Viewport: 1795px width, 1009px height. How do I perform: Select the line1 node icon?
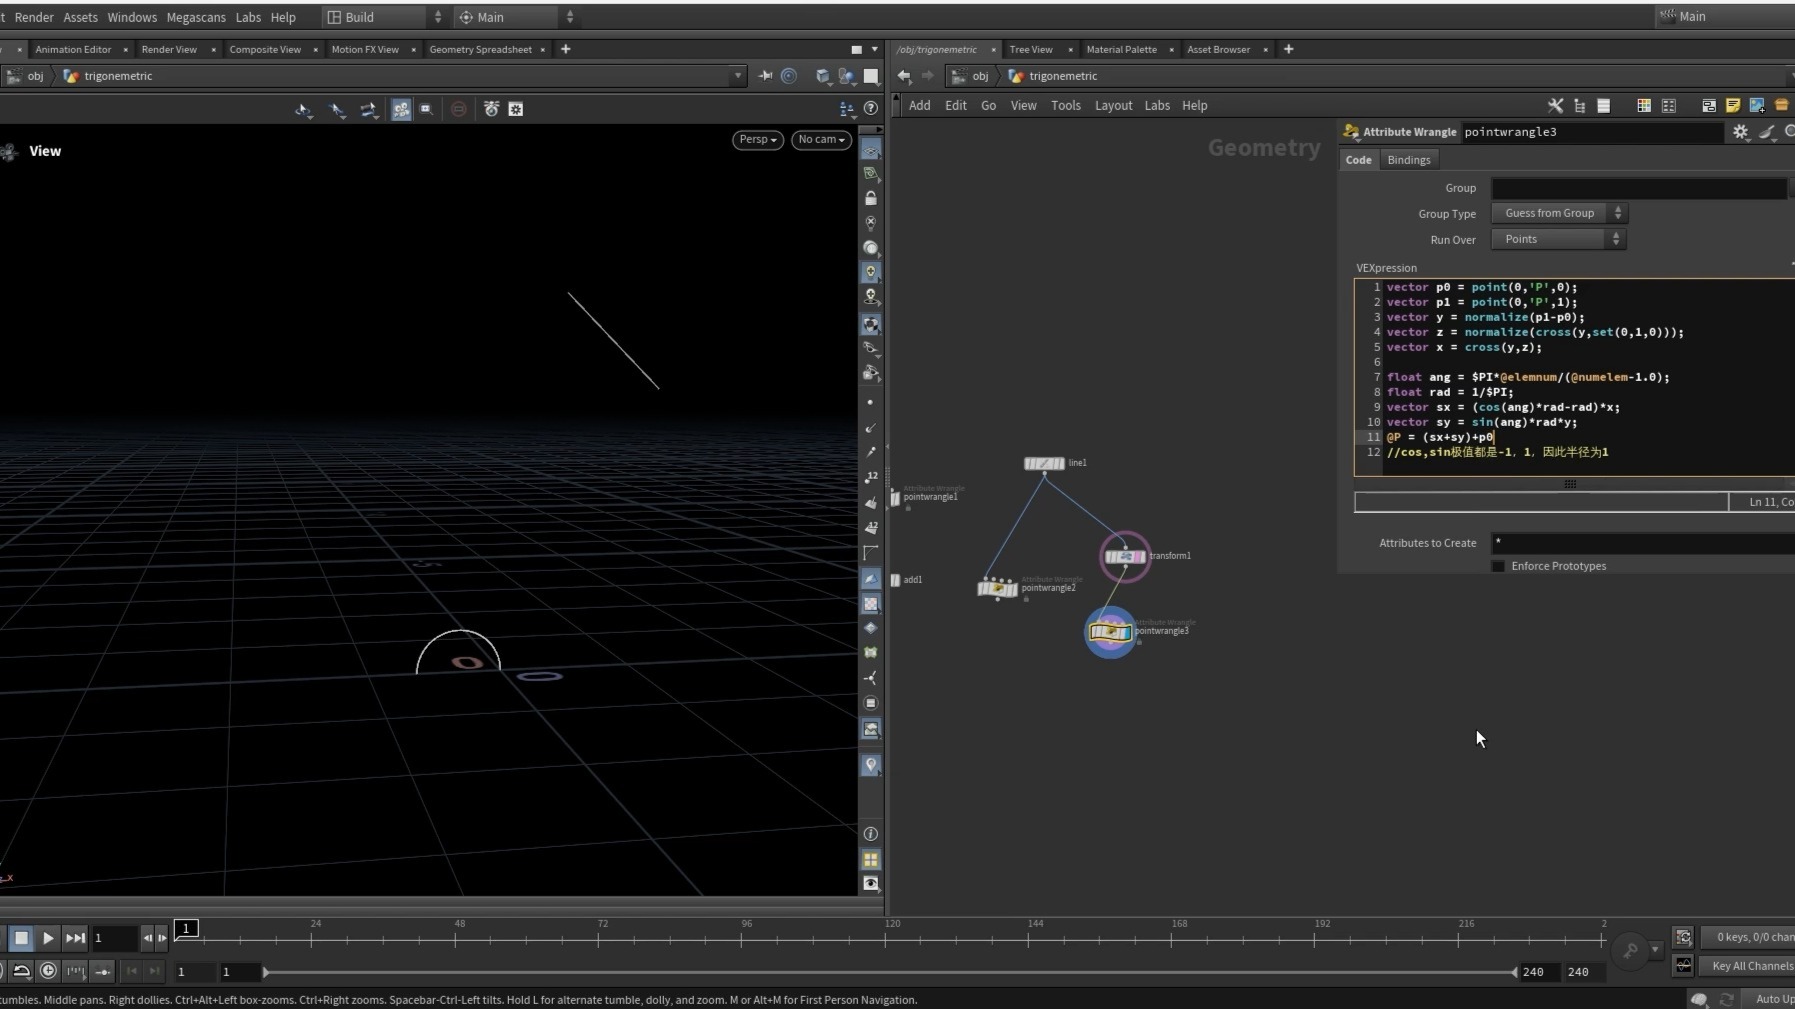1044,463
